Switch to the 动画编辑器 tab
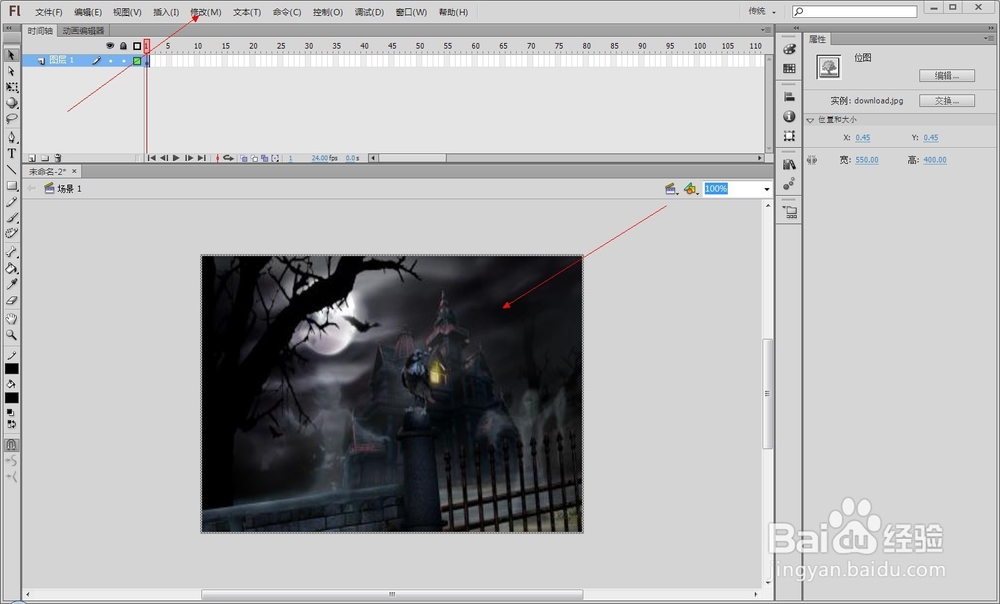This screenshot has width=1000, height=604. pyautogui.click(x=83, y=31)
